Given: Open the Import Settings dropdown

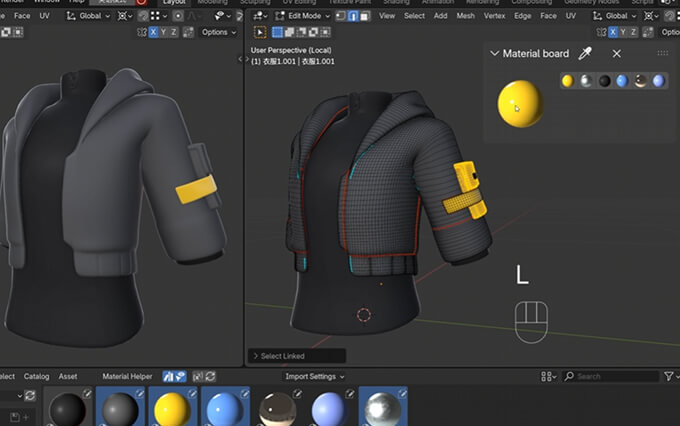Looking at the screenshot, I should click(x=315, y=376).
